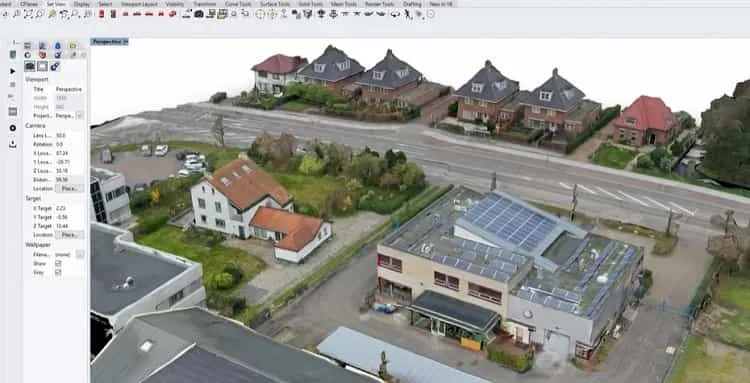This screenshot has height=383, width=750.
Task: Open the Render Tools tab
Action: [380, 4]
